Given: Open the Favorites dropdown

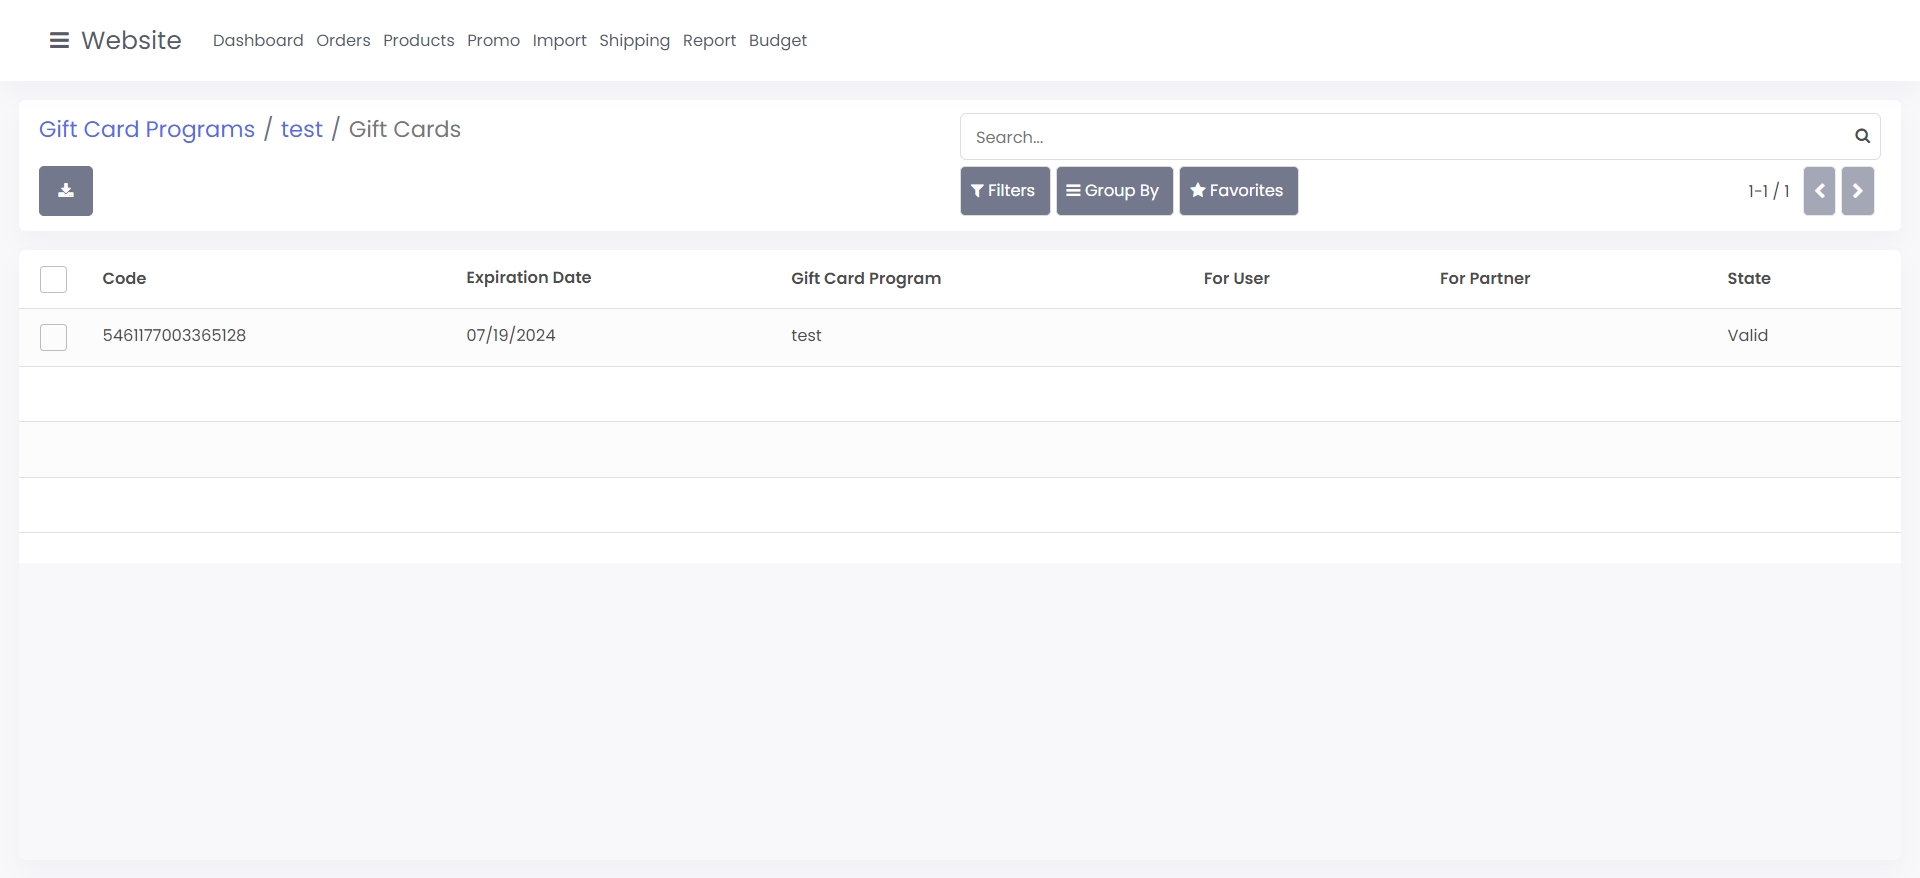Looking at the screenshot, I should [1238, 191].
